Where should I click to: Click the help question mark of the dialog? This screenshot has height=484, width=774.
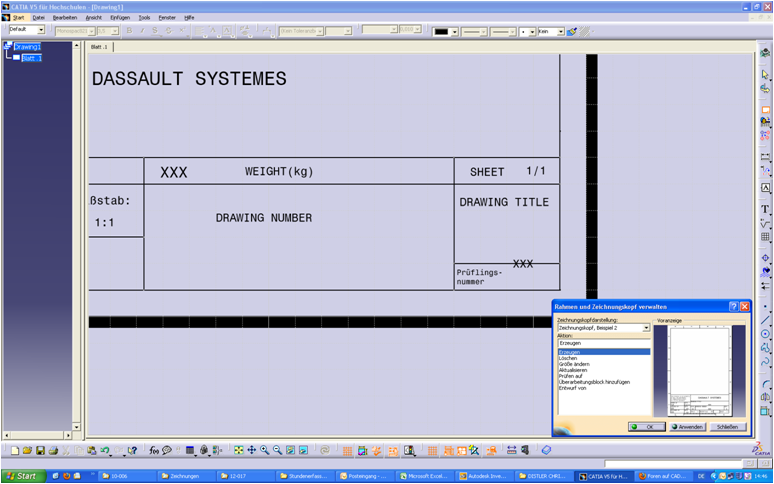pyautogui.click(x=734, y=306)
